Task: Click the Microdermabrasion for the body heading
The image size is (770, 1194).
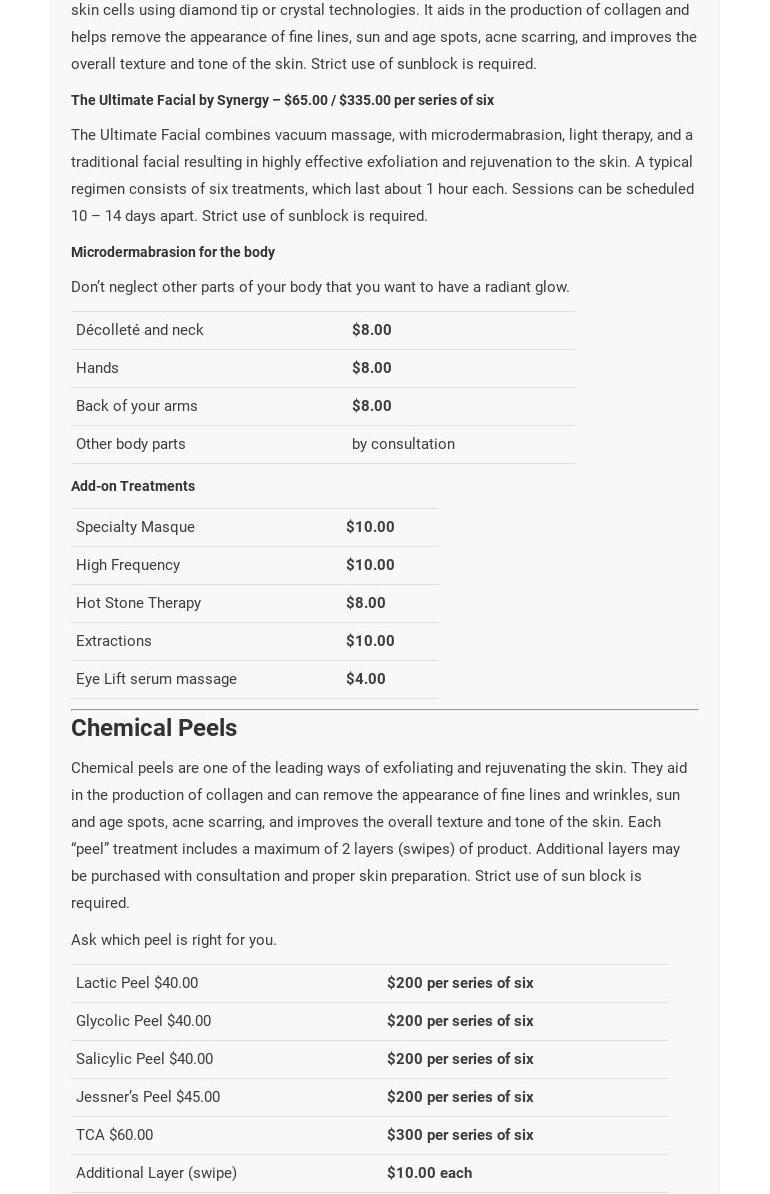Action: pyautogui.click(x=173, y=252)
